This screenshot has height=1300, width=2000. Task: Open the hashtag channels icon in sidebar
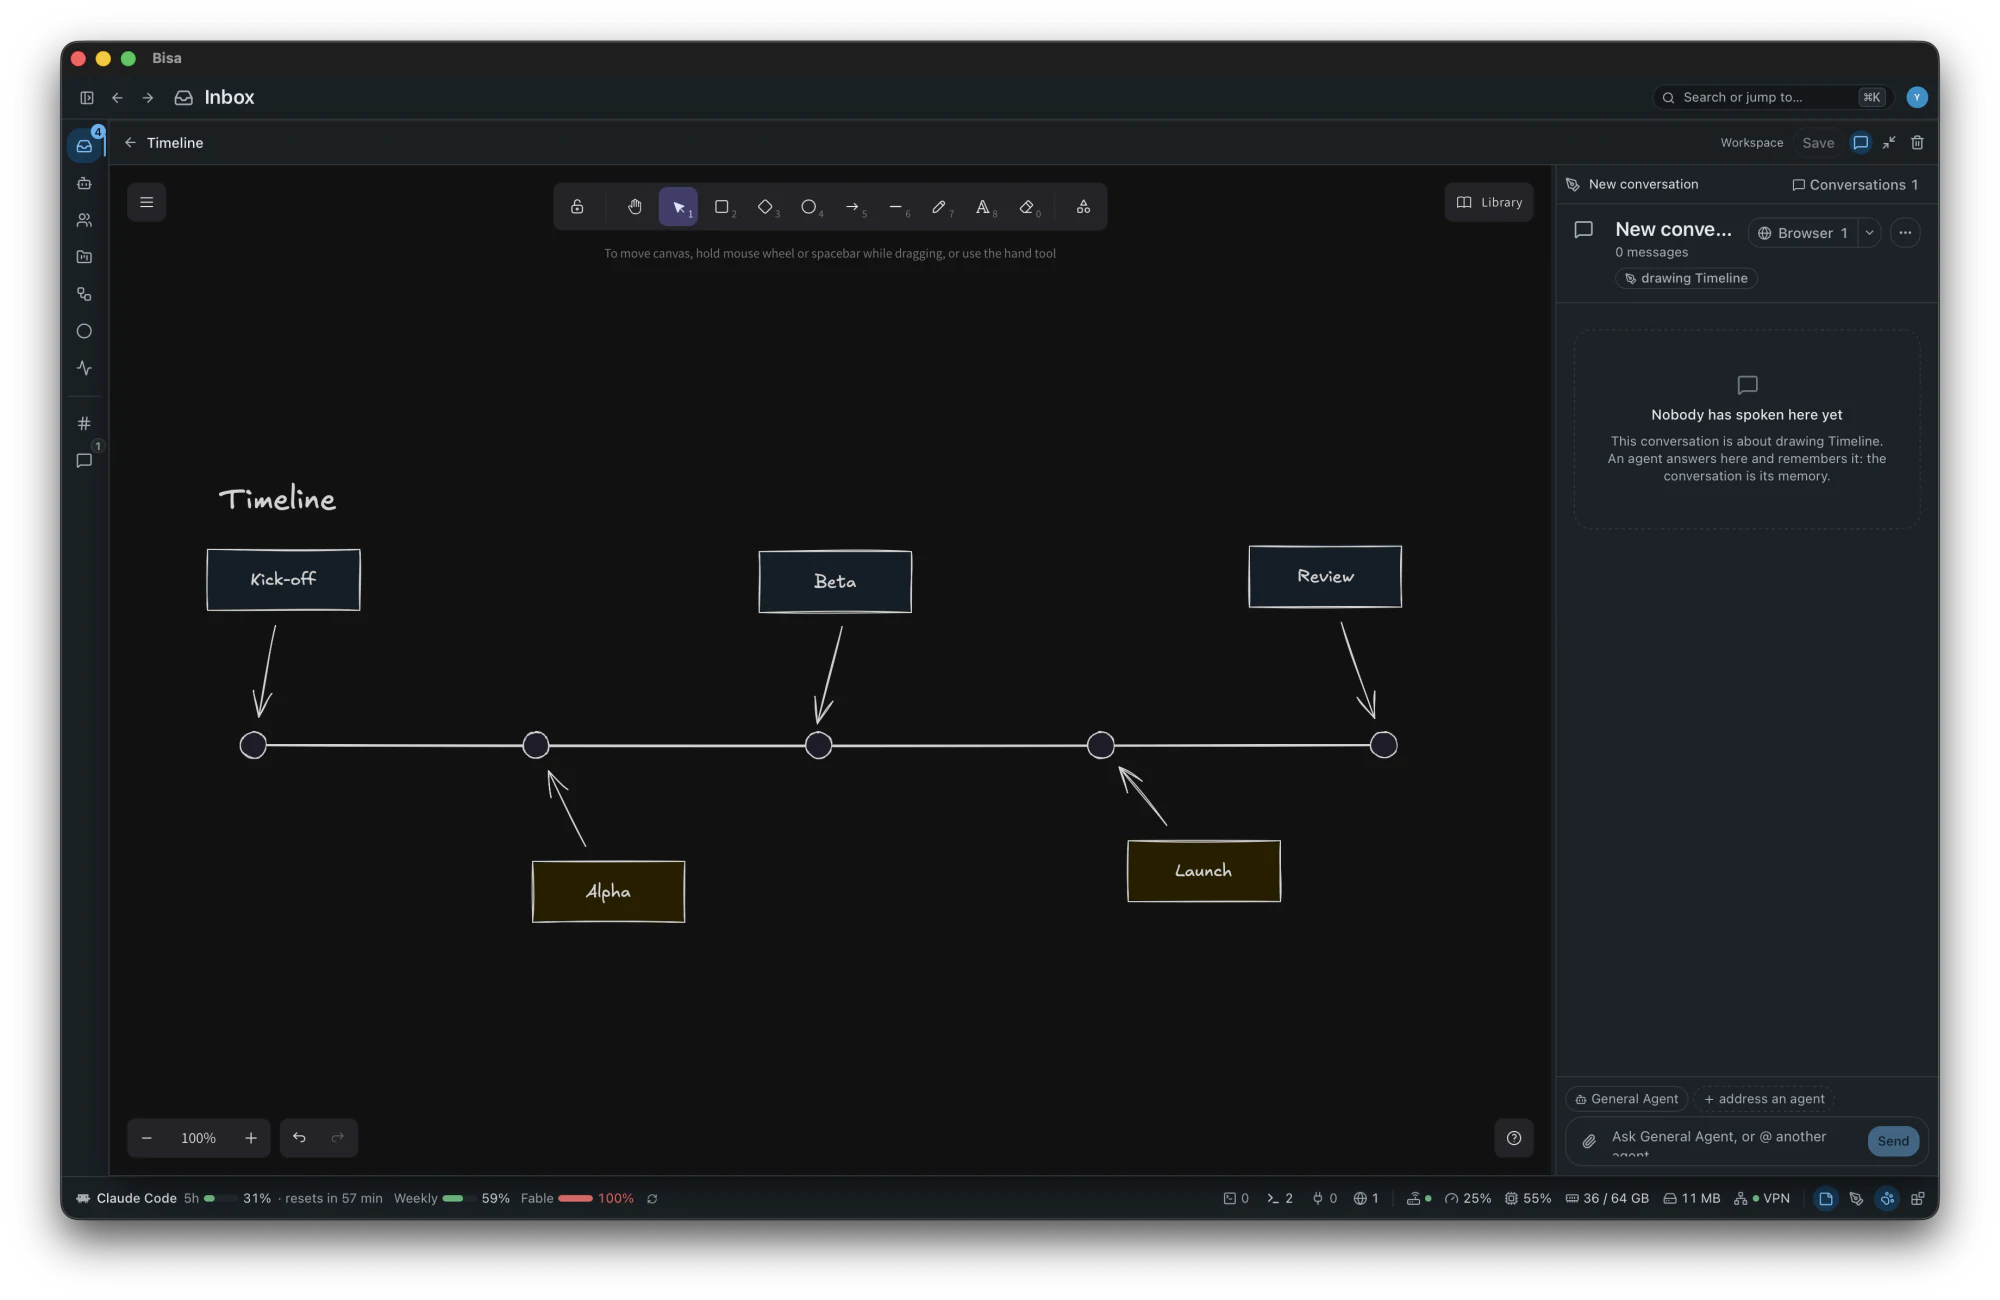[x=84, y=424]
